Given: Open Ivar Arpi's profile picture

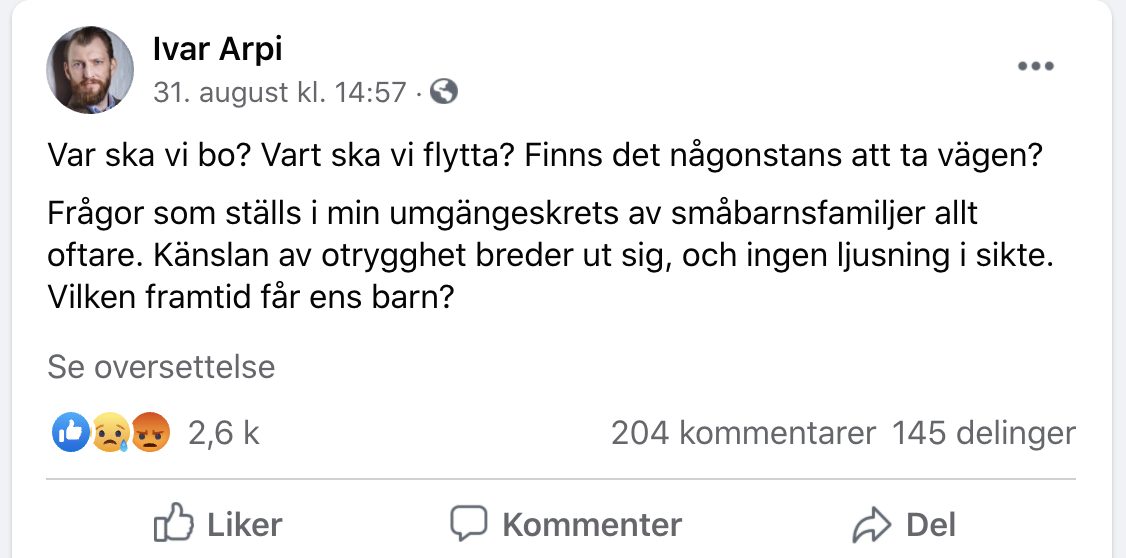Looking at the screenshot, I should (x=90, y=70).
